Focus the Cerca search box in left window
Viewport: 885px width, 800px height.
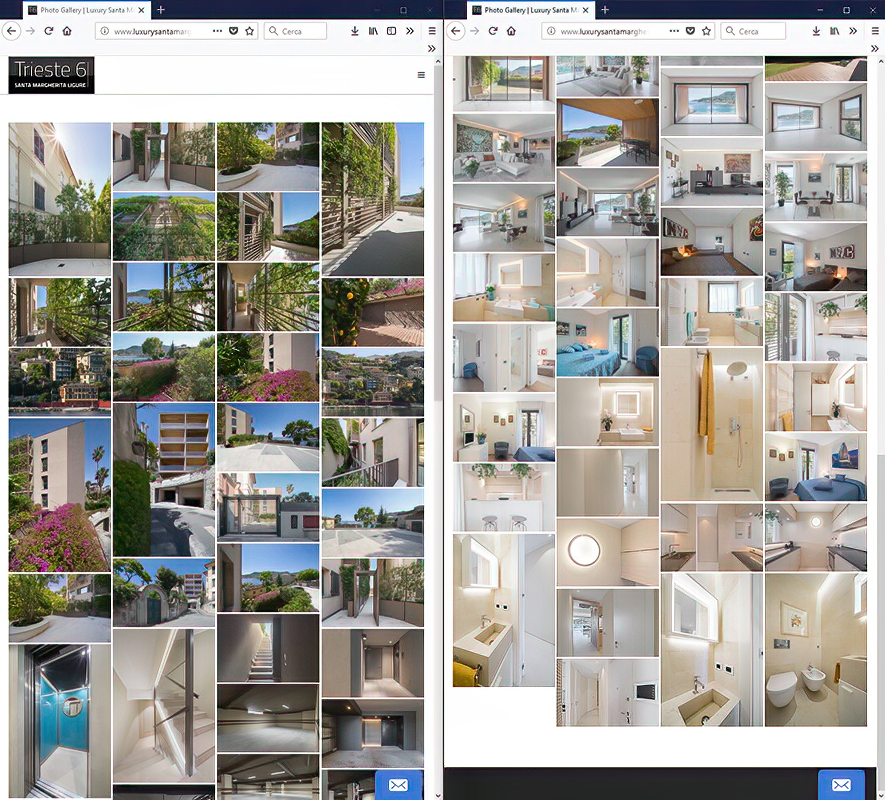pyautogui.click(x=296, y=31)
